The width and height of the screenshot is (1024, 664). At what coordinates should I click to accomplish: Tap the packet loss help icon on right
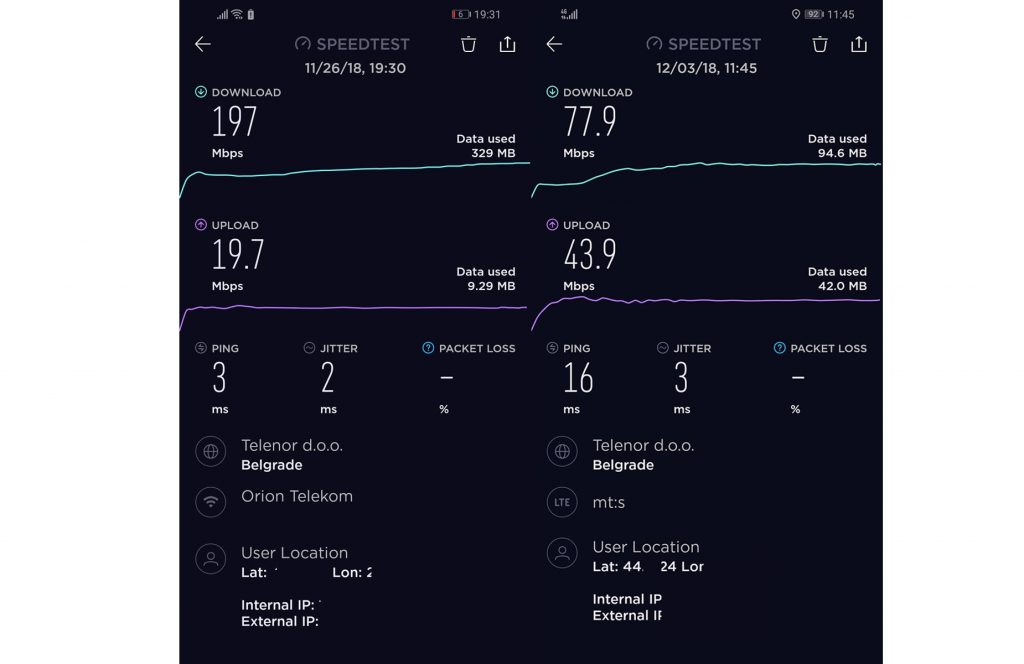[x=780, y=348]
